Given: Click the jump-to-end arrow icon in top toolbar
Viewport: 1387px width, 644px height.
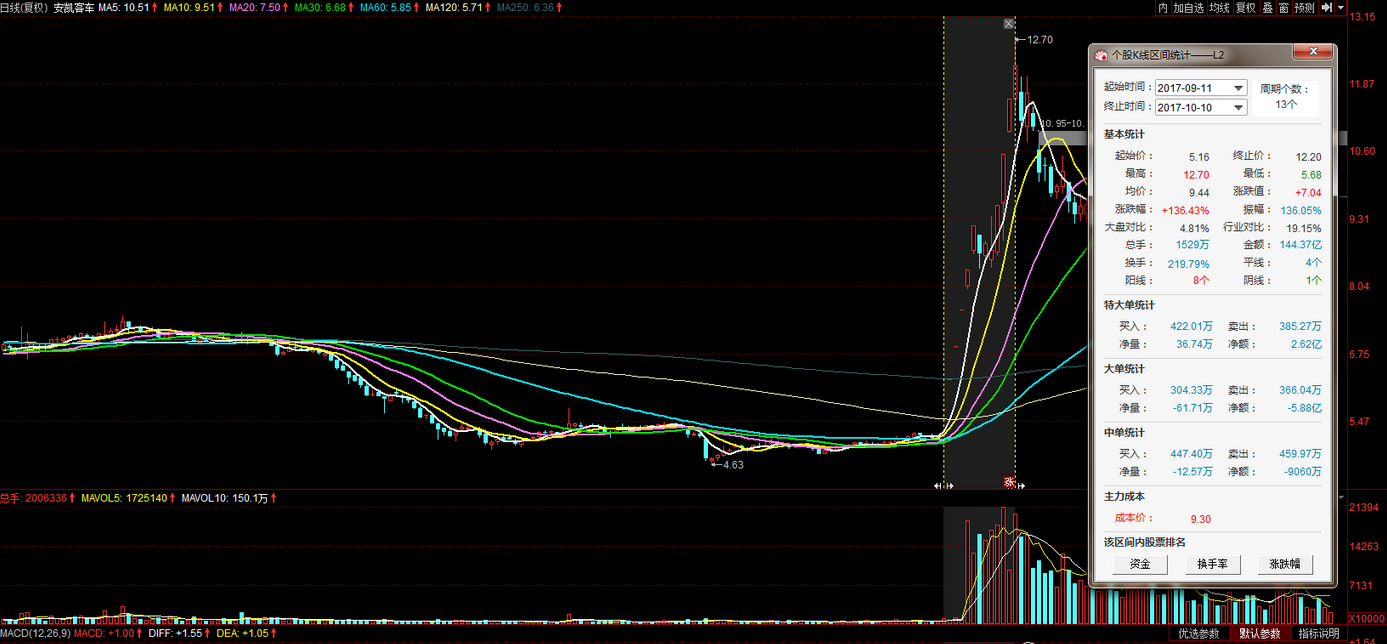Looking at the screenshot, I should (x=1327, y=7).
